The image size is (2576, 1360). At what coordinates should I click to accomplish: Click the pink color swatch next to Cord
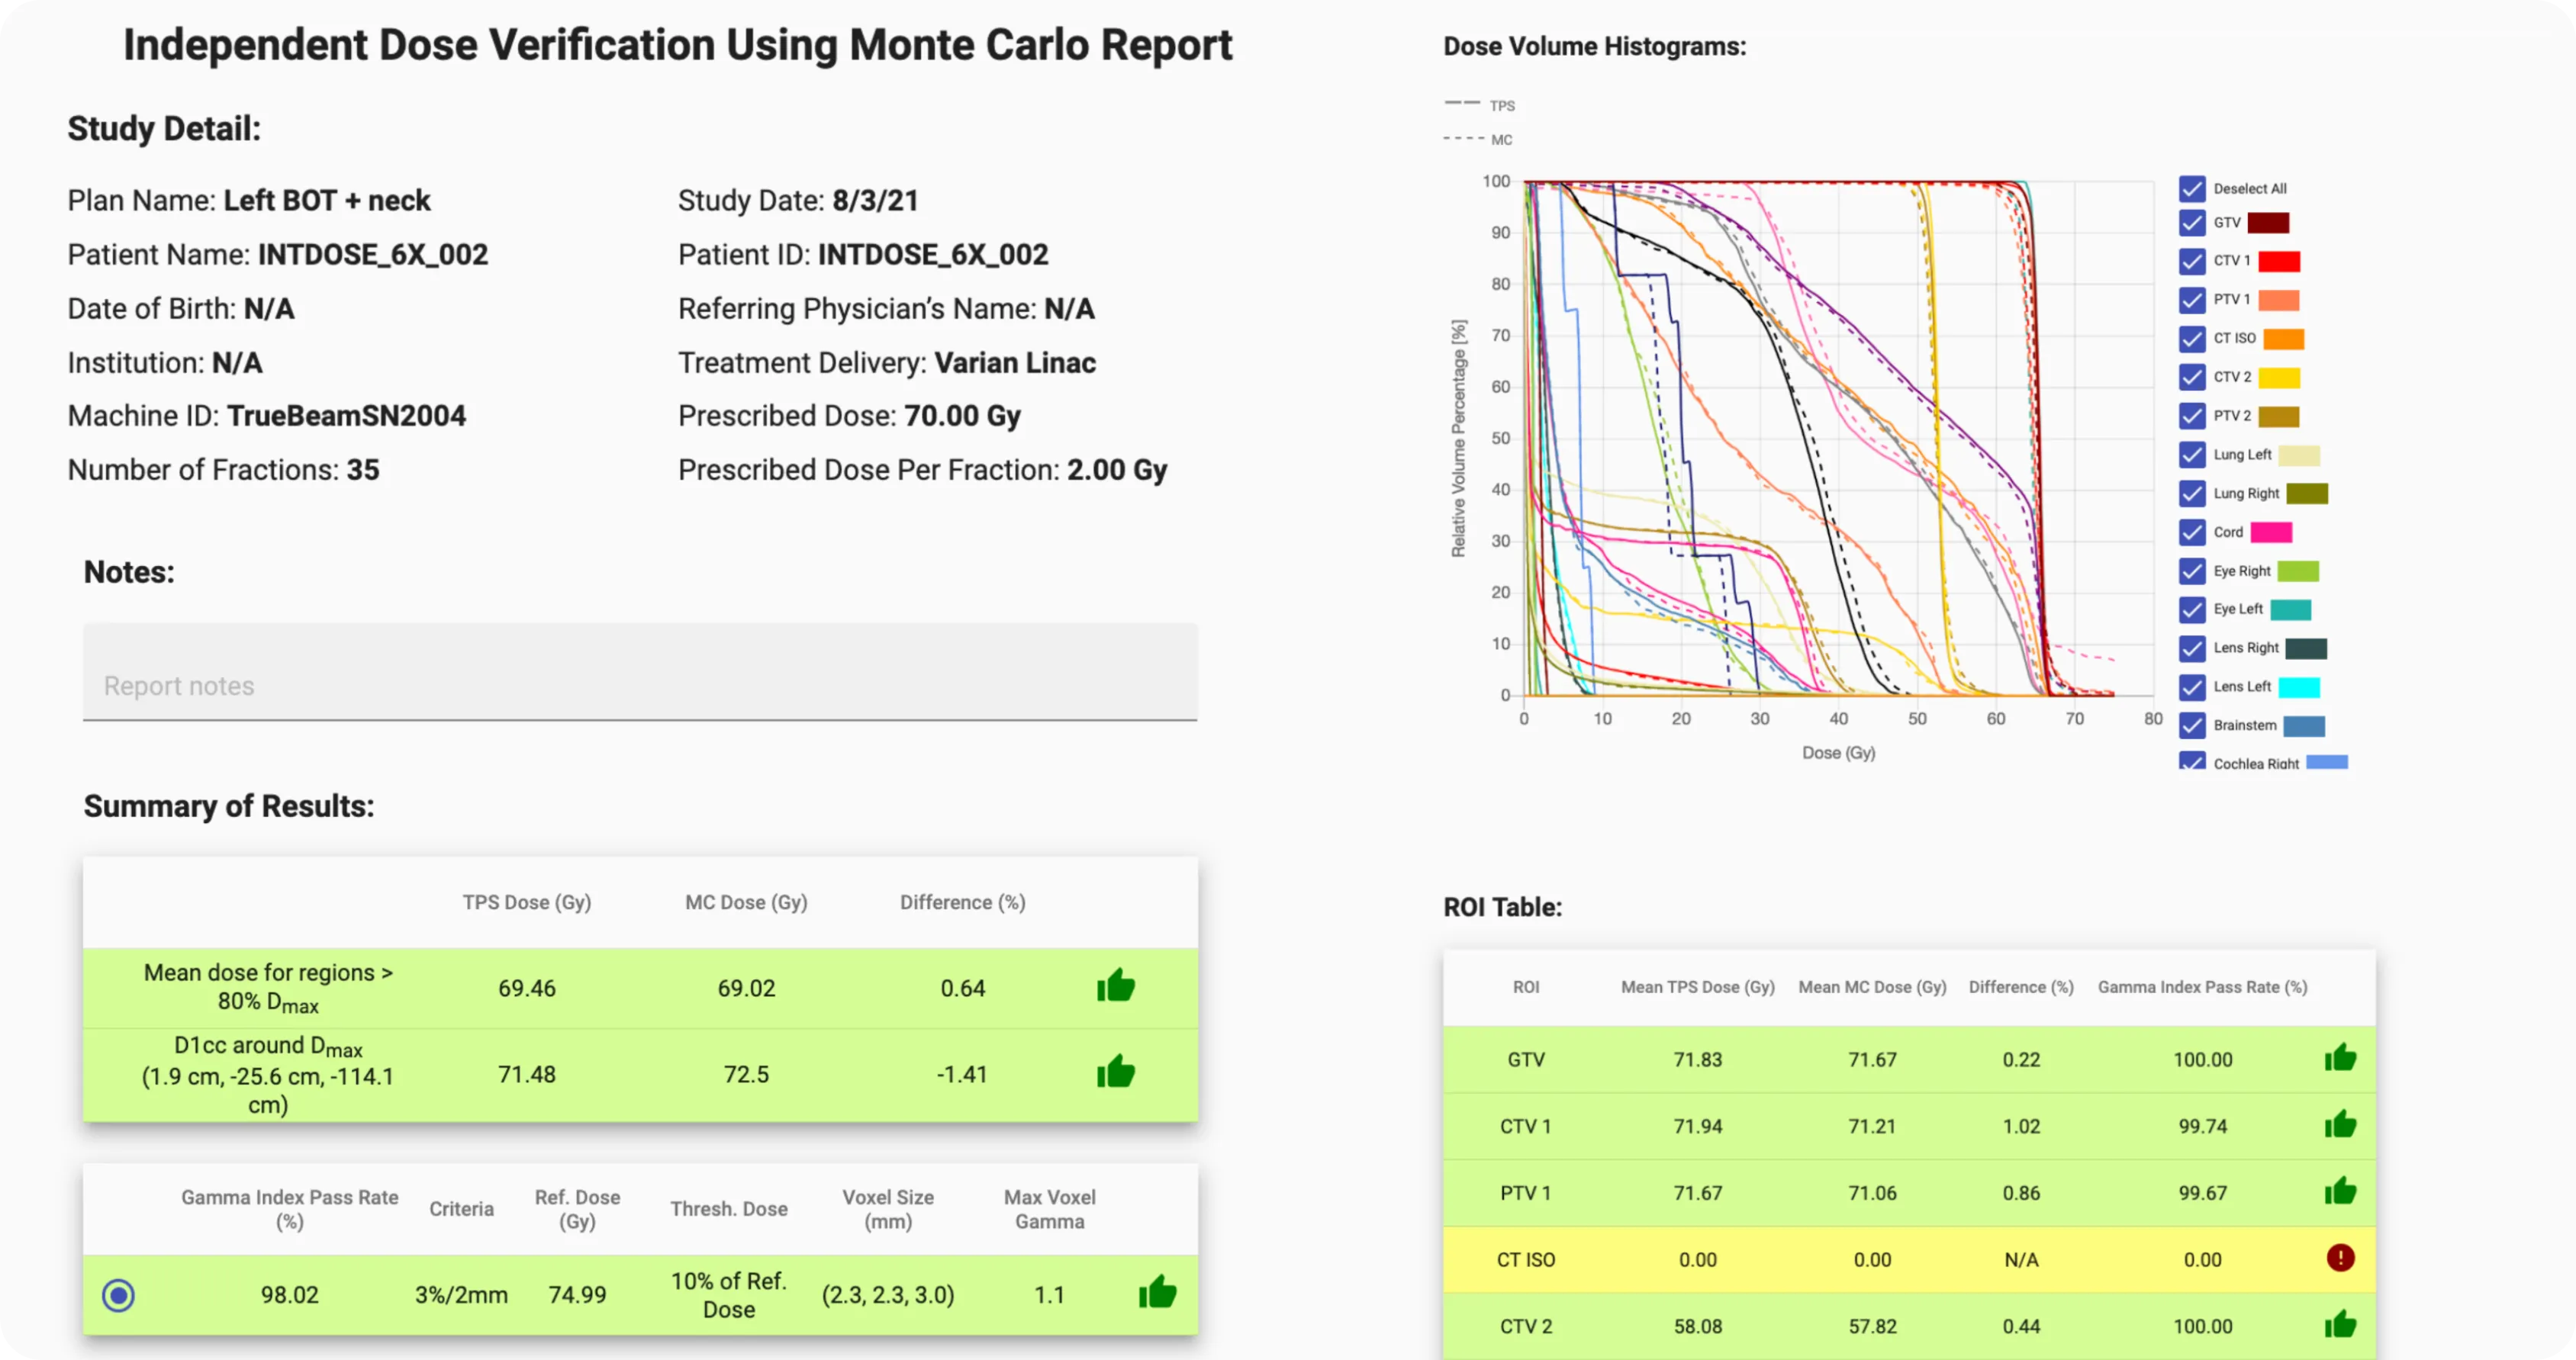[2274, 532]
